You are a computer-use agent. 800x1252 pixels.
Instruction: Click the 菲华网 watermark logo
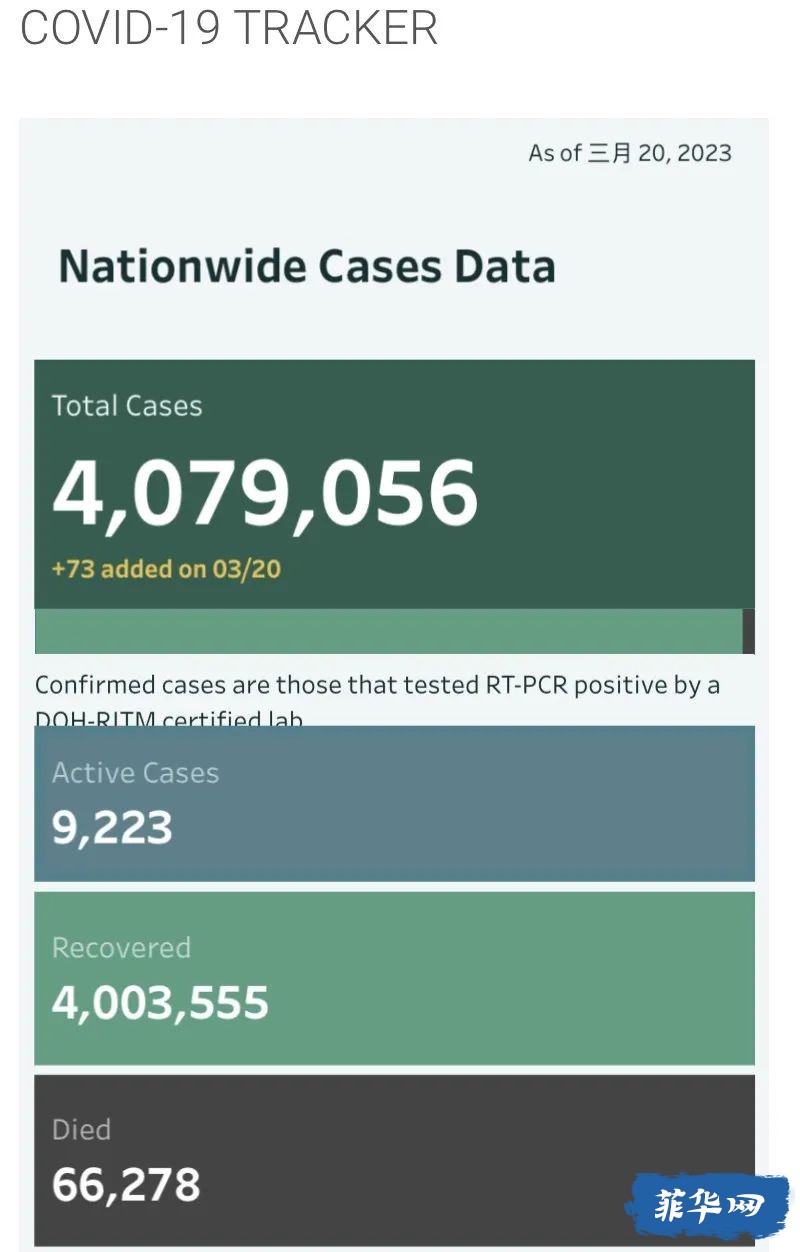click(708, 1208)
